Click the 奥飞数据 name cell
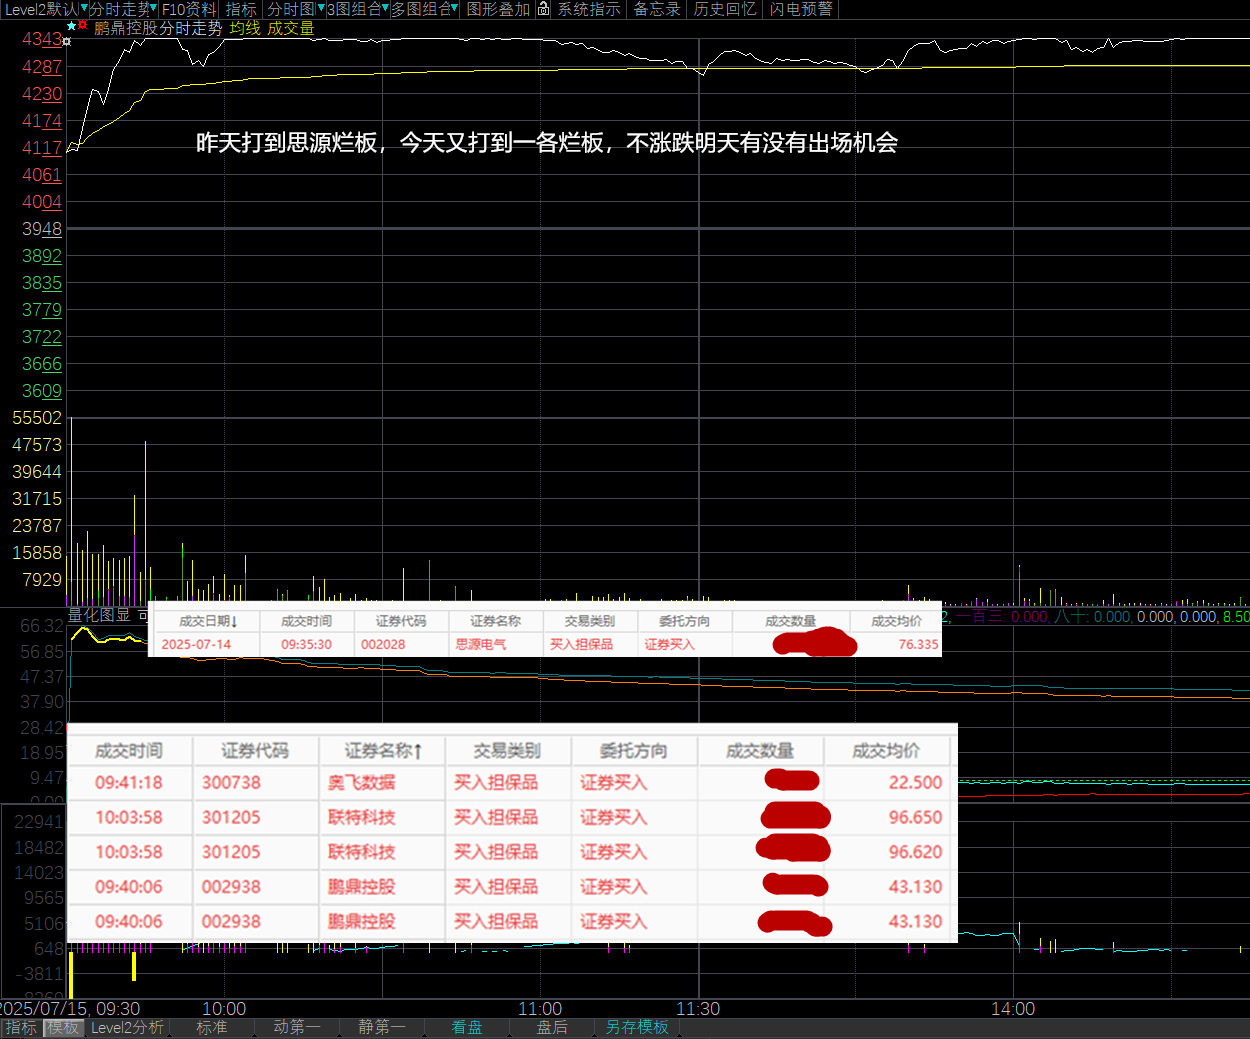1250x1039 pixels. pos(362,783)
